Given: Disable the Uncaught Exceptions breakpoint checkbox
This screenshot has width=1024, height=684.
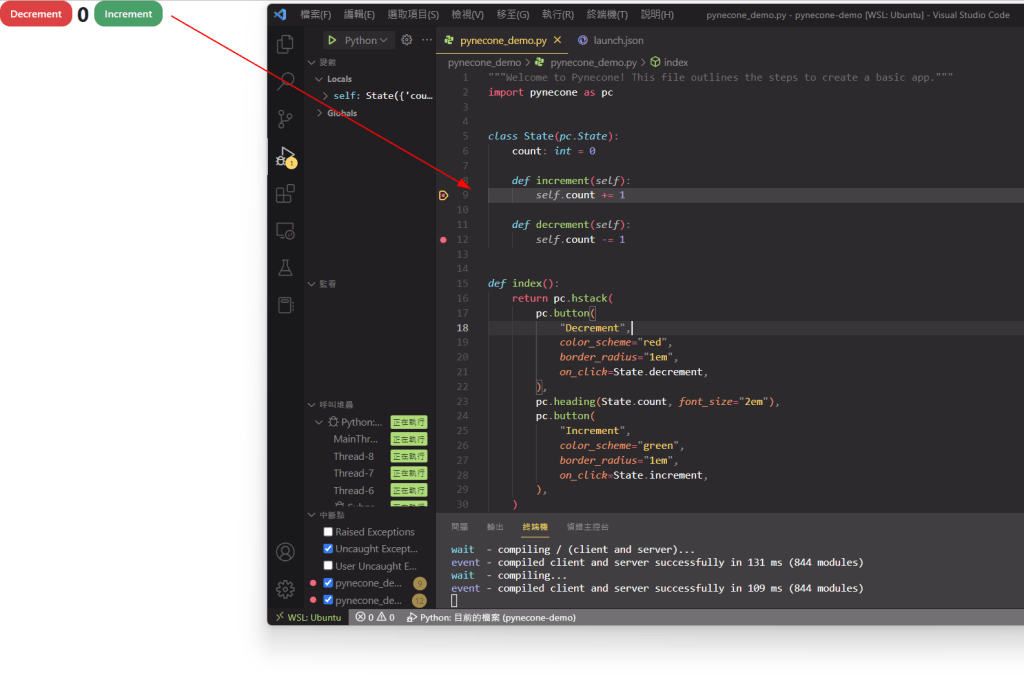Looking at the screenshot, I should click(x=328, y=549).
